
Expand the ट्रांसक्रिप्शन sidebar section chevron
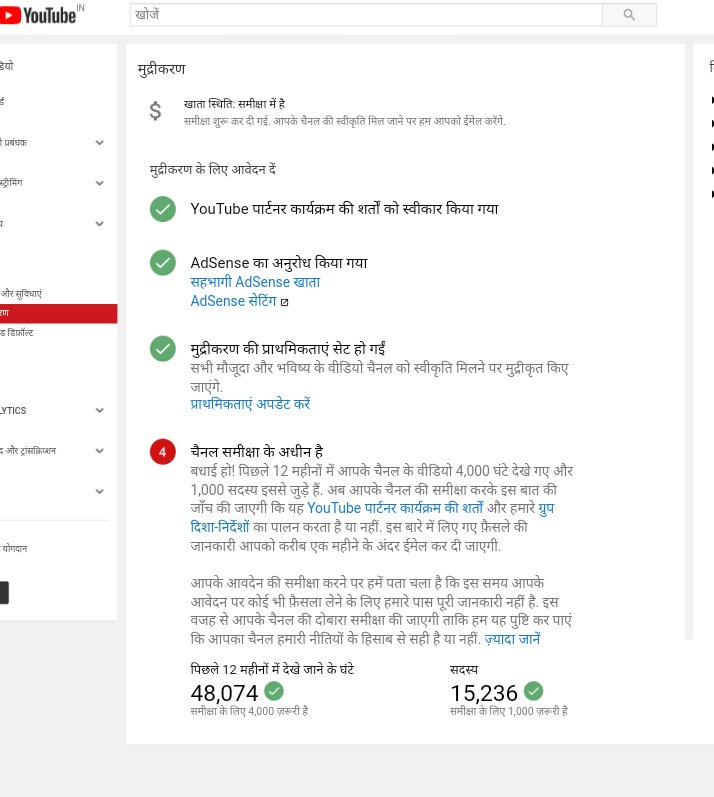pyautogui.click(x=100, y=451)
